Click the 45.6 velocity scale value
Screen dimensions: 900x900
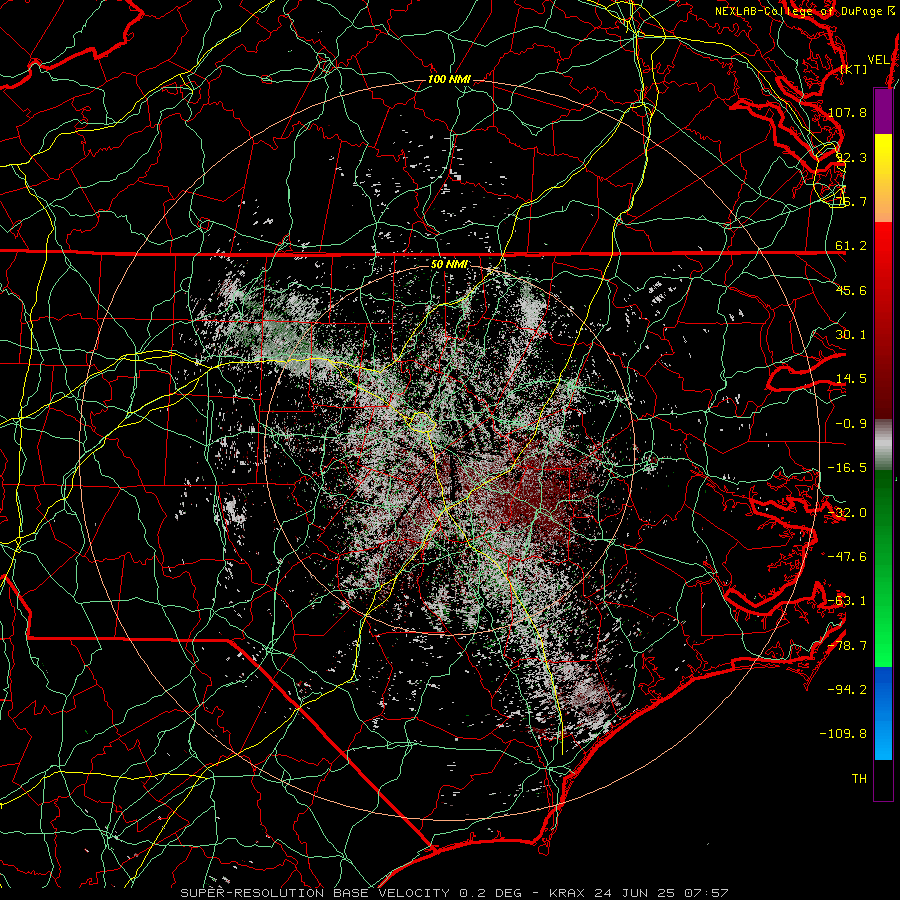tap(851, 290)
